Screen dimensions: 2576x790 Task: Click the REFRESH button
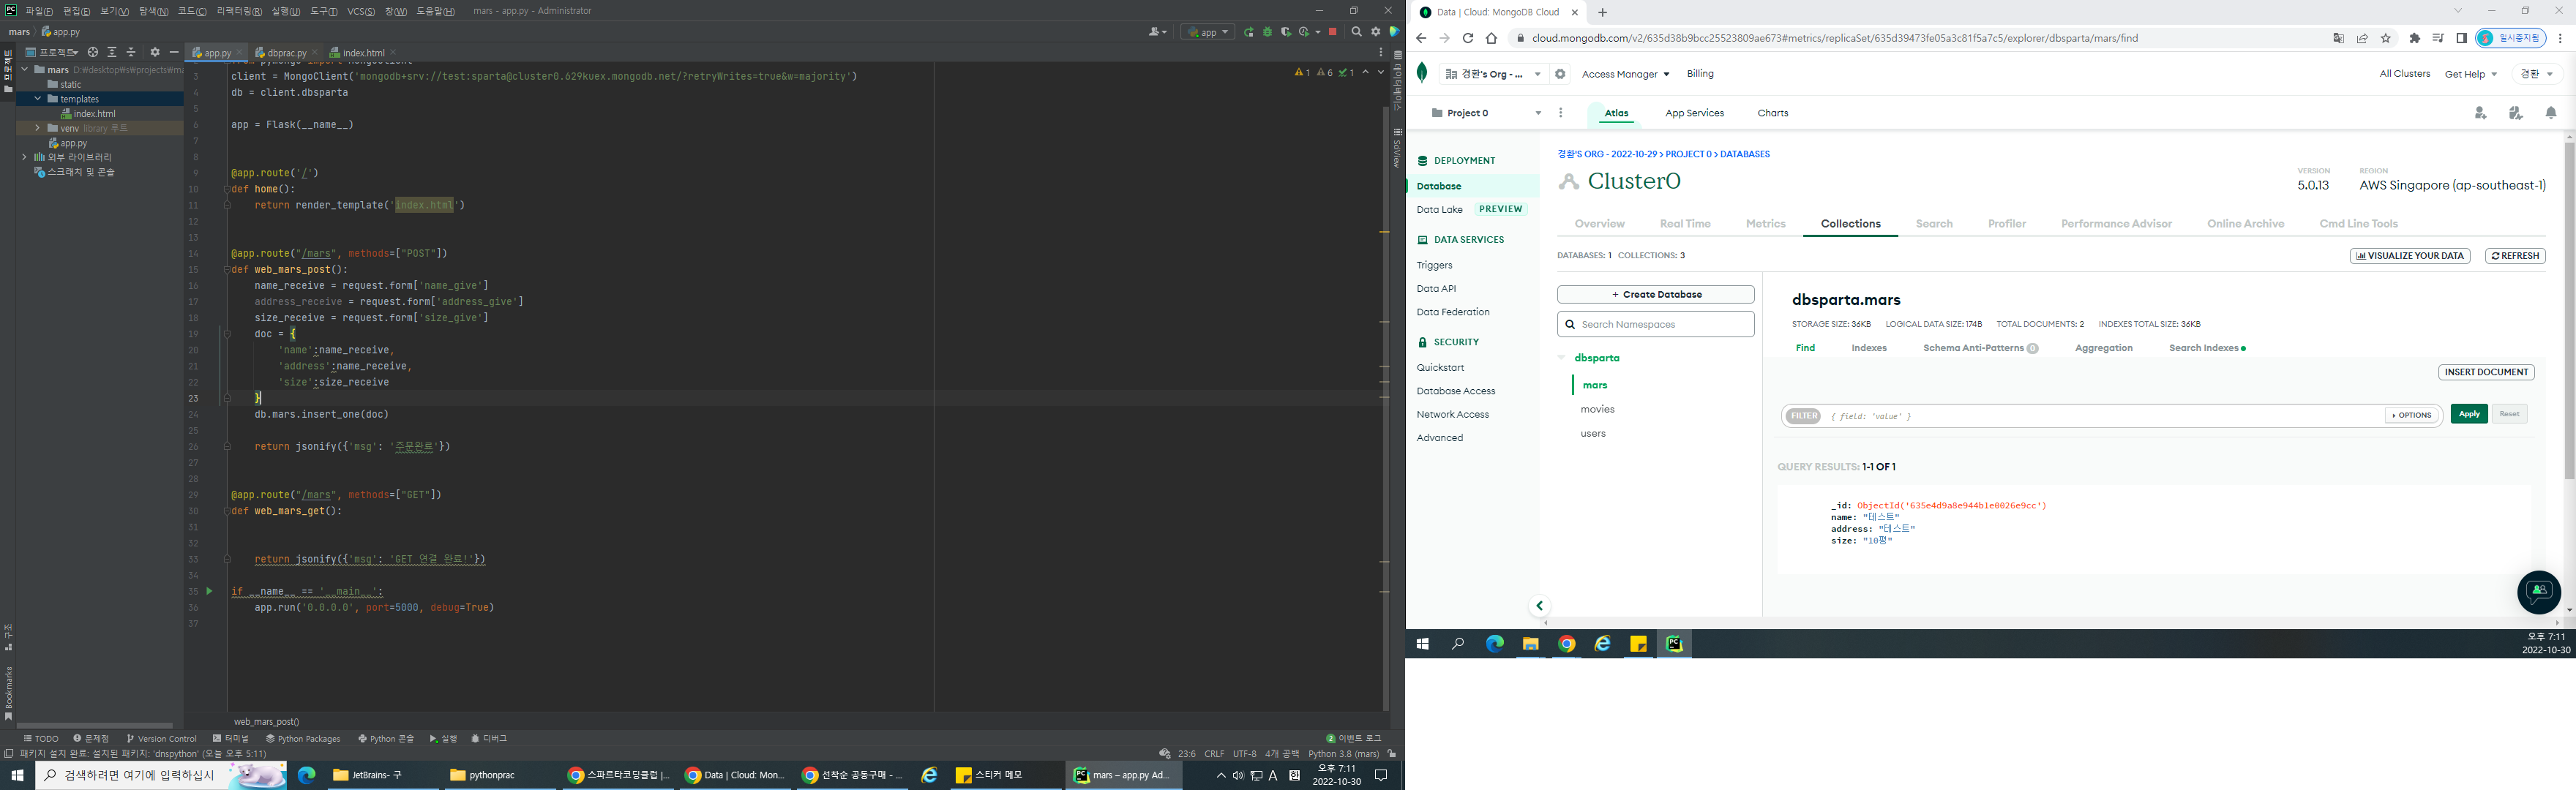point(2515,256)
